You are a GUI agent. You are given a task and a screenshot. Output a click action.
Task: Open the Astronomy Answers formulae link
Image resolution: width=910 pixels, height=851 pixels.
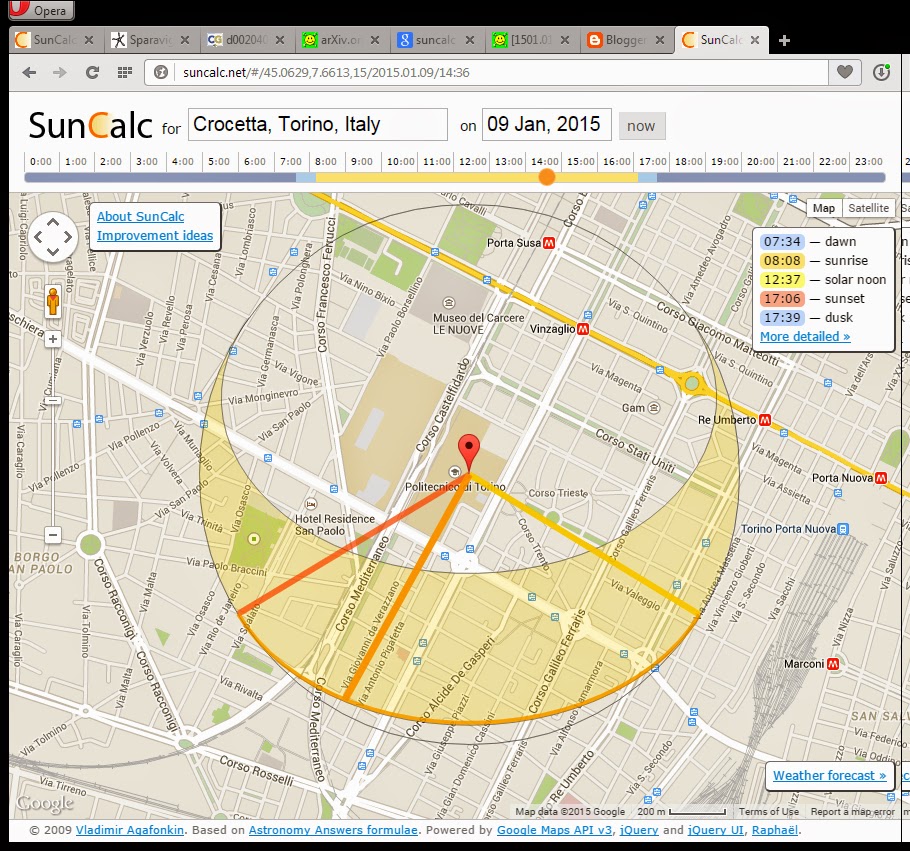point(333,830)
